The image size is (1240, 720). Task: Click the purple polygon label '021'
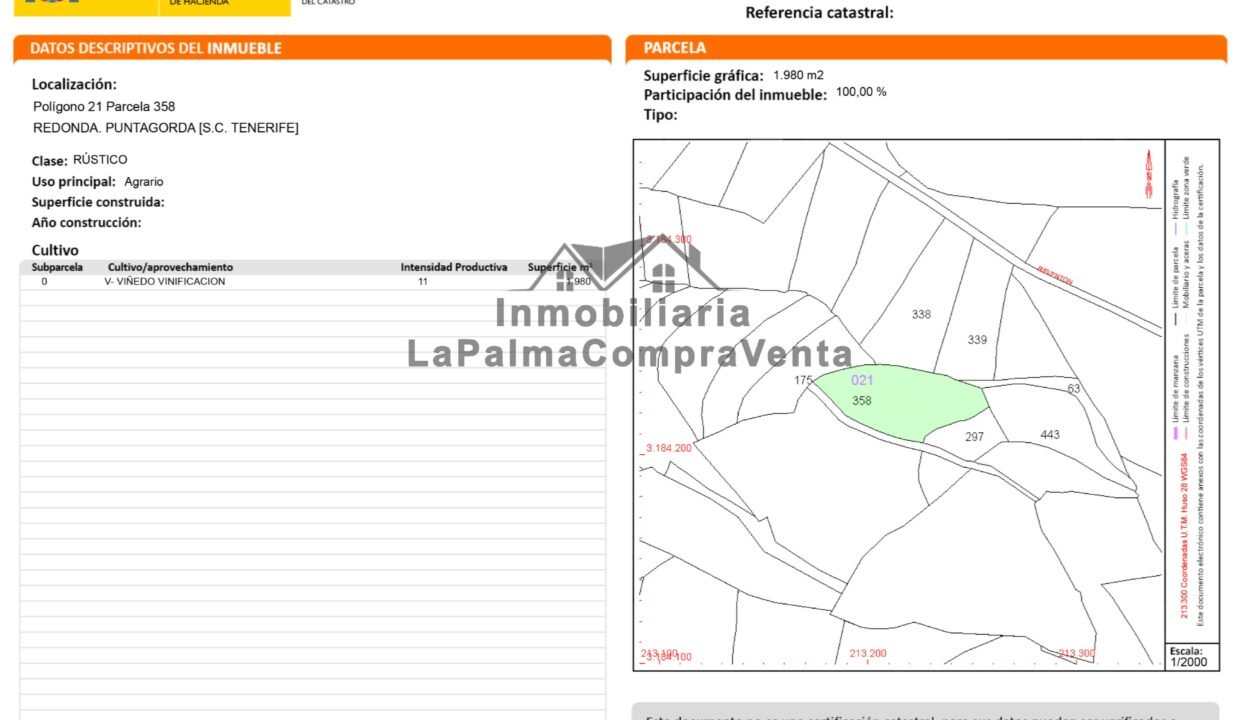pyautogui.click(x=862, y=381)
